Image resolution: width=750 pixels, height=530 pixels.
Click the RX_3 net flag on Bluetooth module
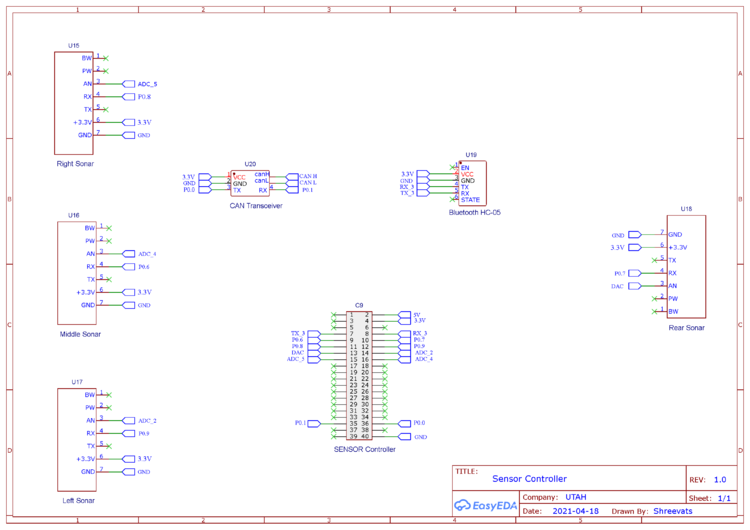coord(423,187)
